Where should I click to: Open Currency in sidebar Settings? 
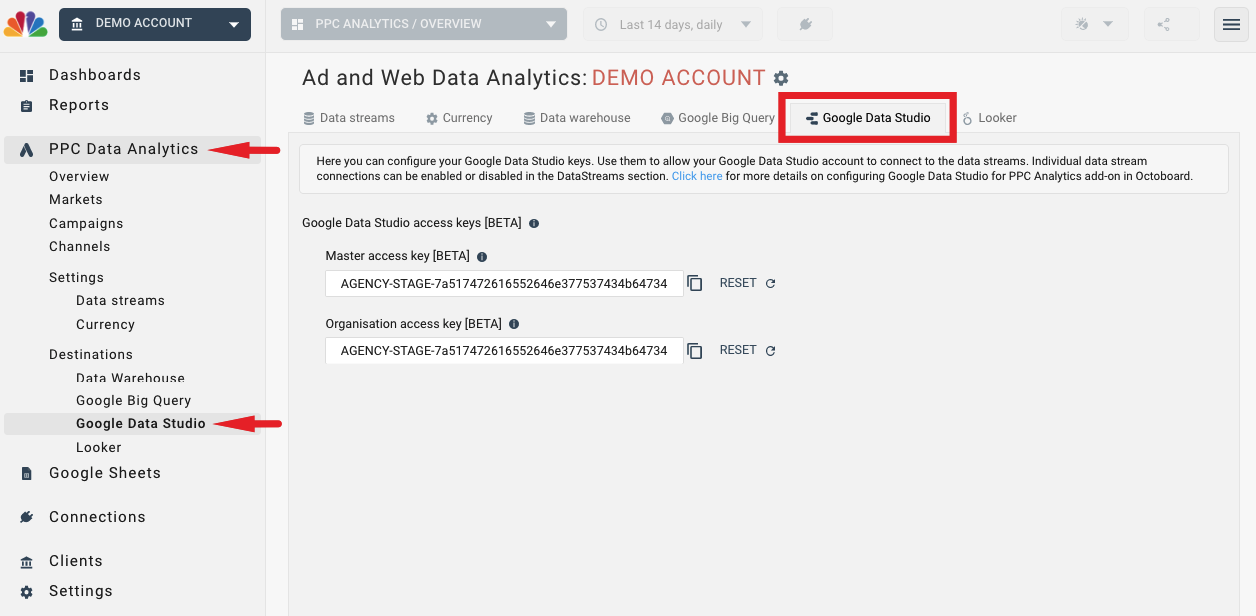click(x=105, y=324)
